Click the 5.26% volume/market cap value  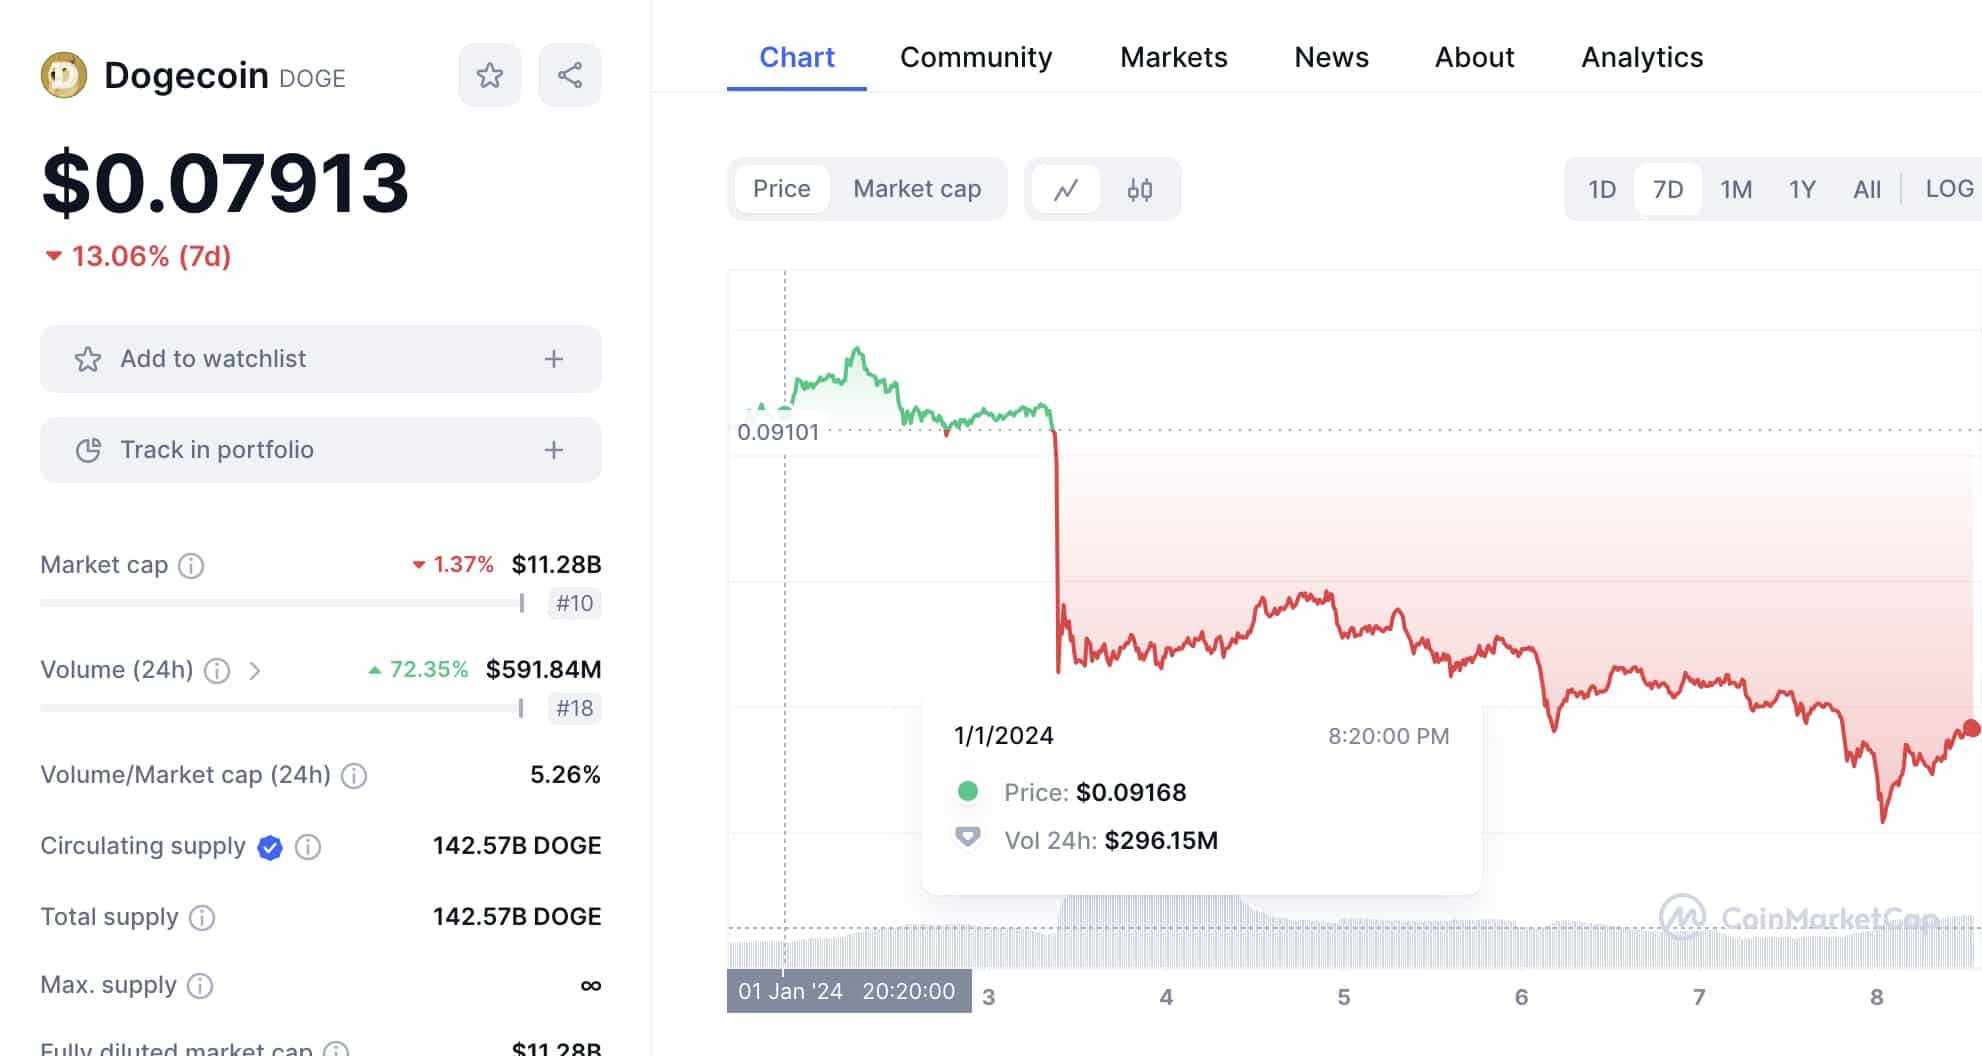point(565,775)
